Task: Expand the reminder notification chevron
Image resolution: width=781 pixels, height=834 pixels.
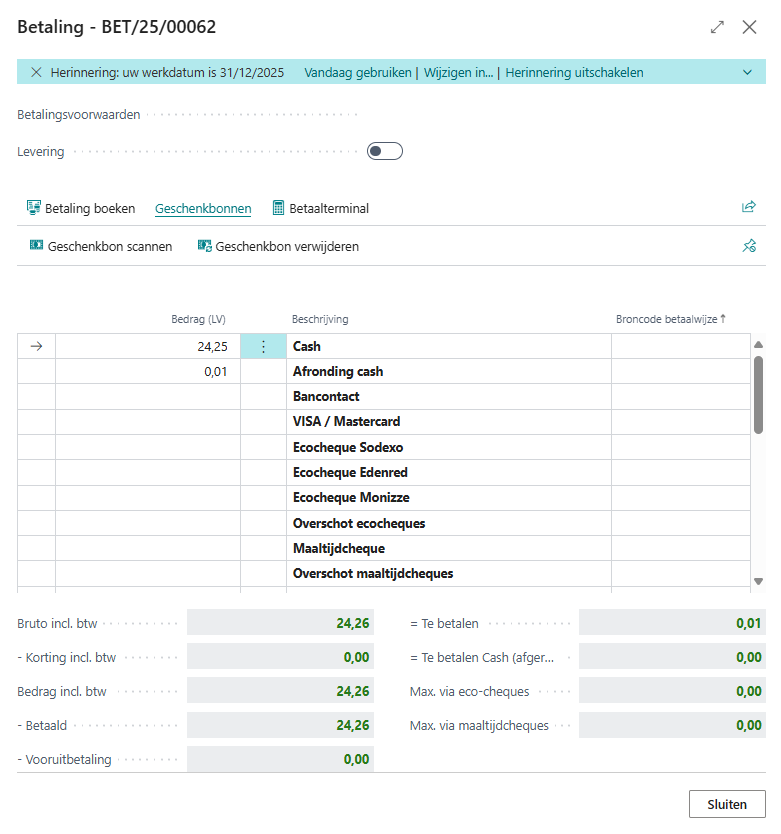Action: pos(747,72)
